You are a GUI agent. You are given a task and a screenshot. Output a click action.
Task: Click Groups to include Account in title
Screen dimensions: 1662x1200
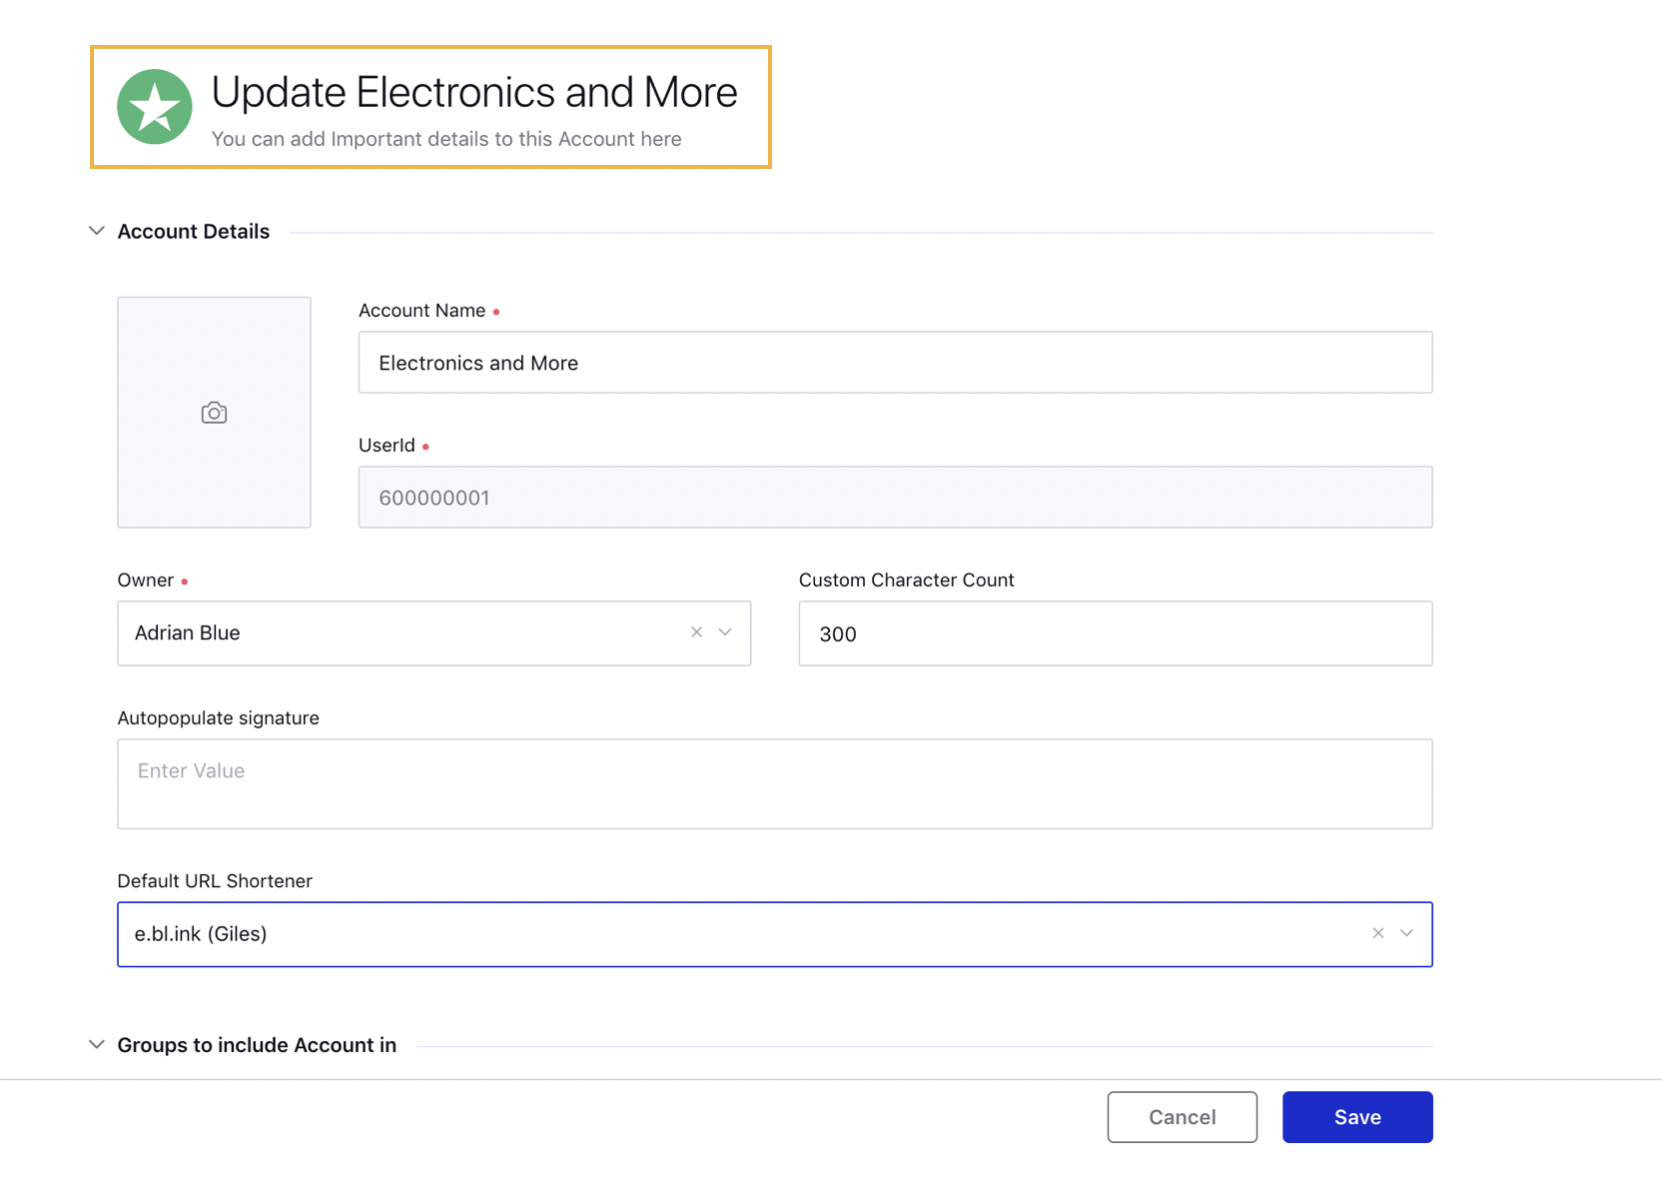point(257,1045)
